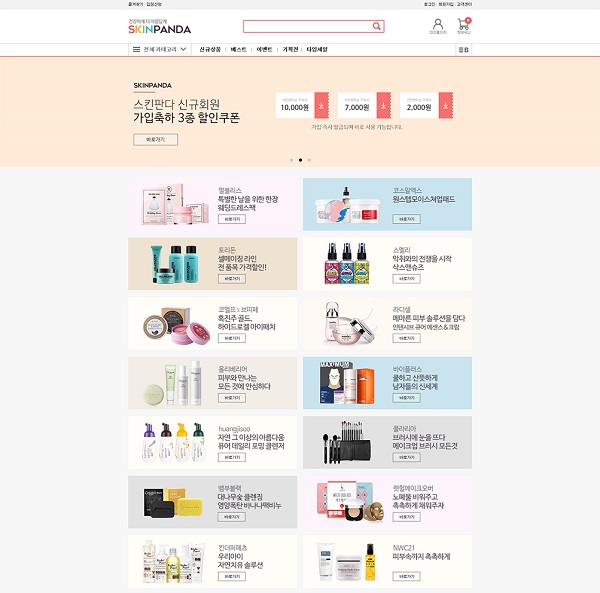Screen dimensions: 600x593
Task: Click 바로가기 on the 킨더퍼퓸 card
Action: tap(232, 577)
